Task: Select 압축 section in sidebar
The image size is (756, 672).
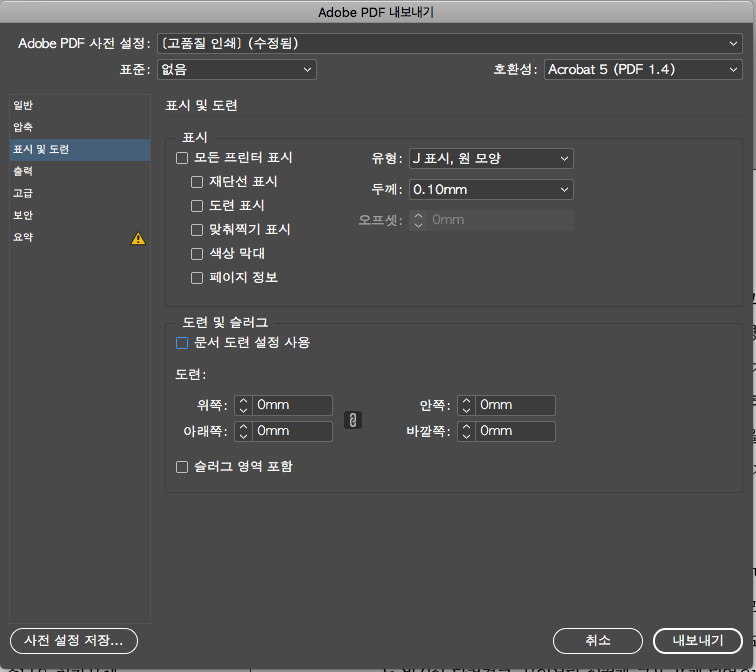Action: click(80, 127)
